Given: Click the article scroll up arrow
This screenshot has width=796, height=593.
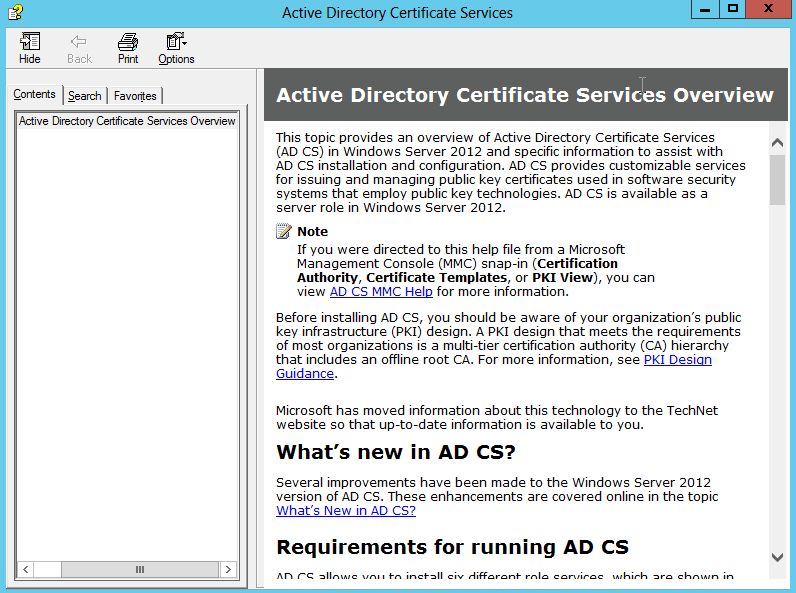Looking at the screenshot, I should (777, 143).
